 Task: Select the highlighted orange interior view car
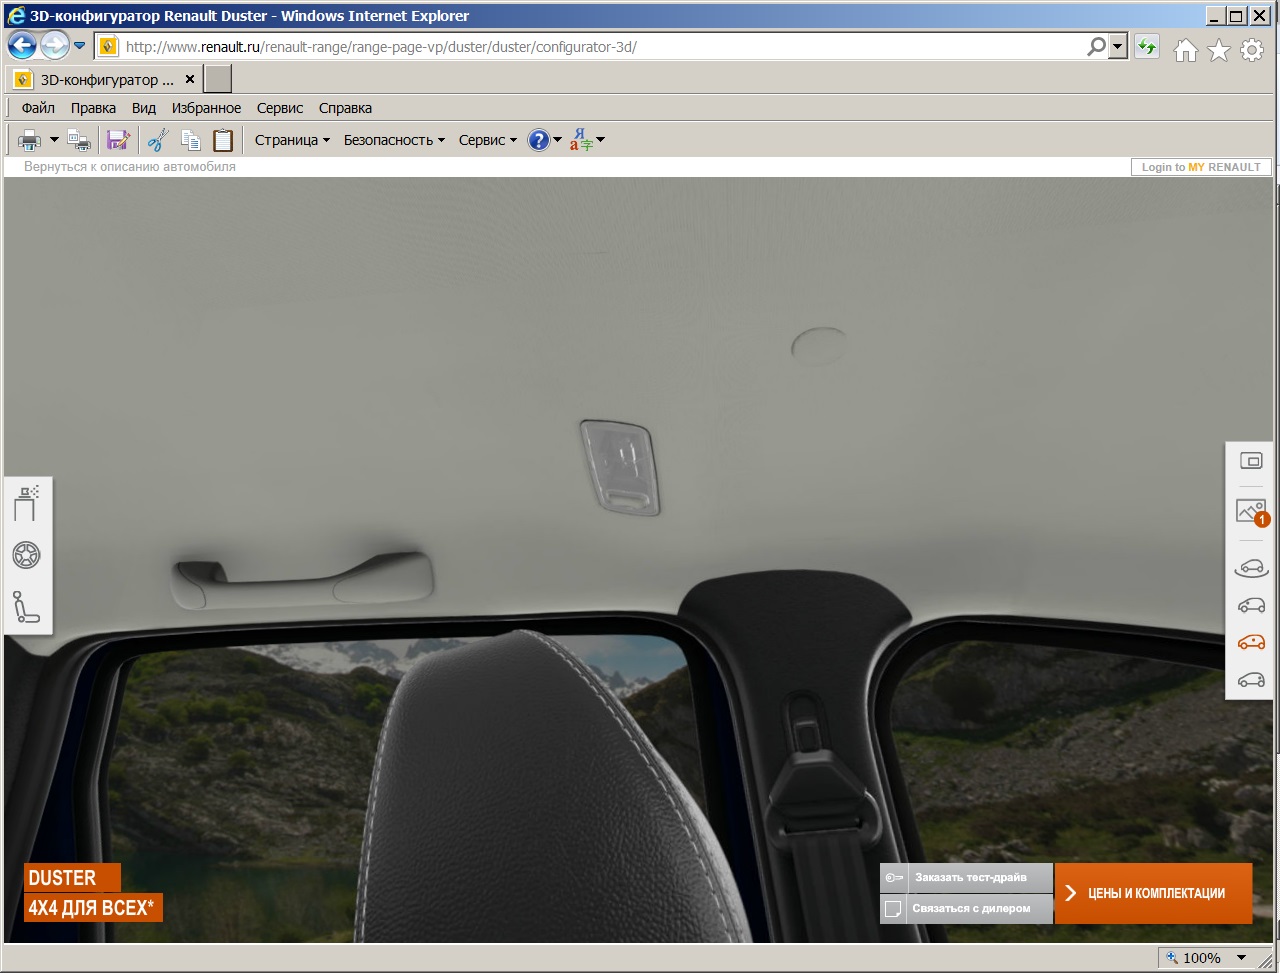click(x=1251, y=642)
